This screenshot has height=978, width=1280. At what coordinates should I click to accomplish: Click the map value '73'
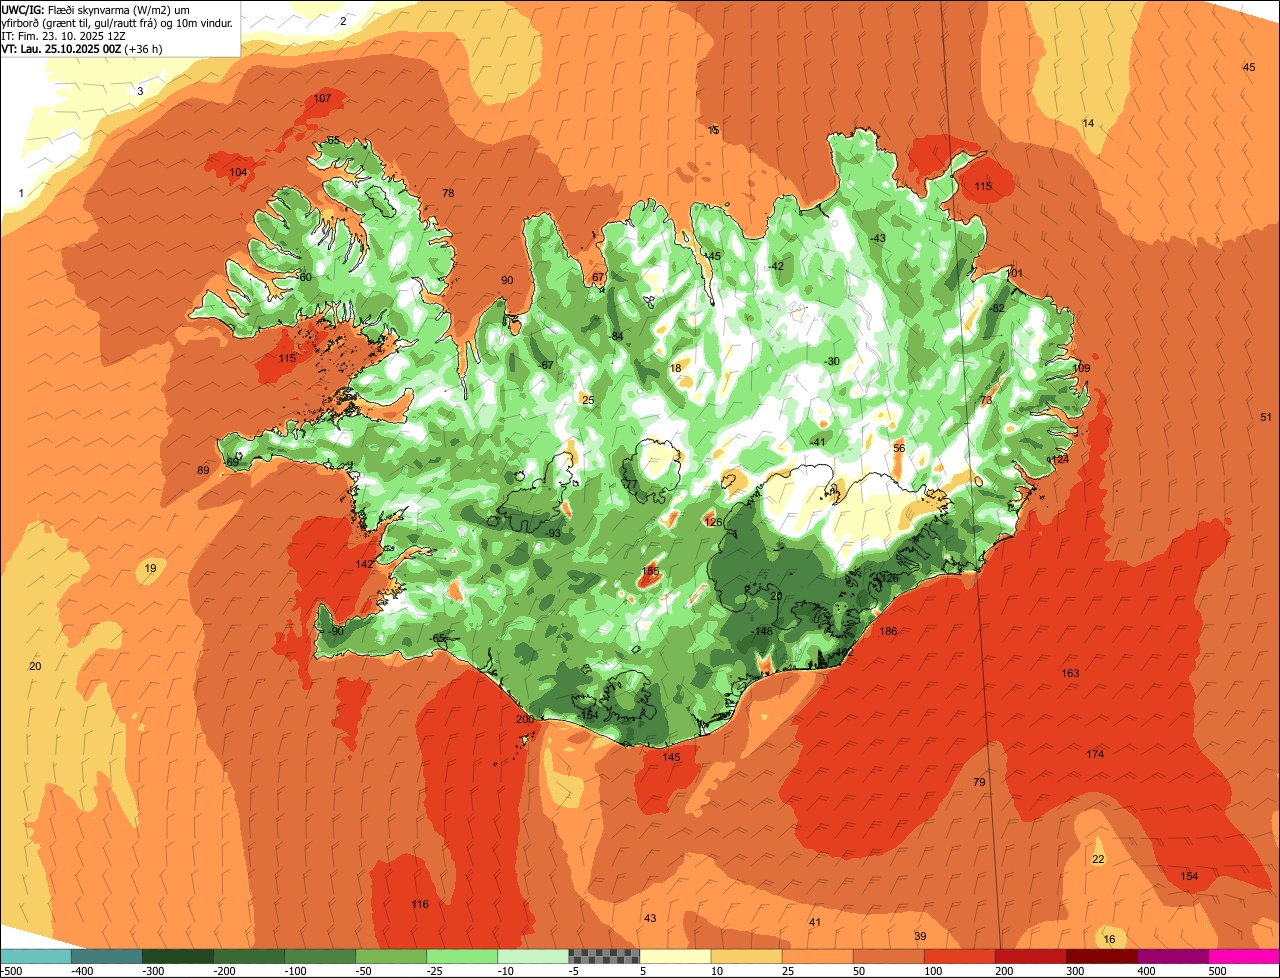click(x=986, y=400)
